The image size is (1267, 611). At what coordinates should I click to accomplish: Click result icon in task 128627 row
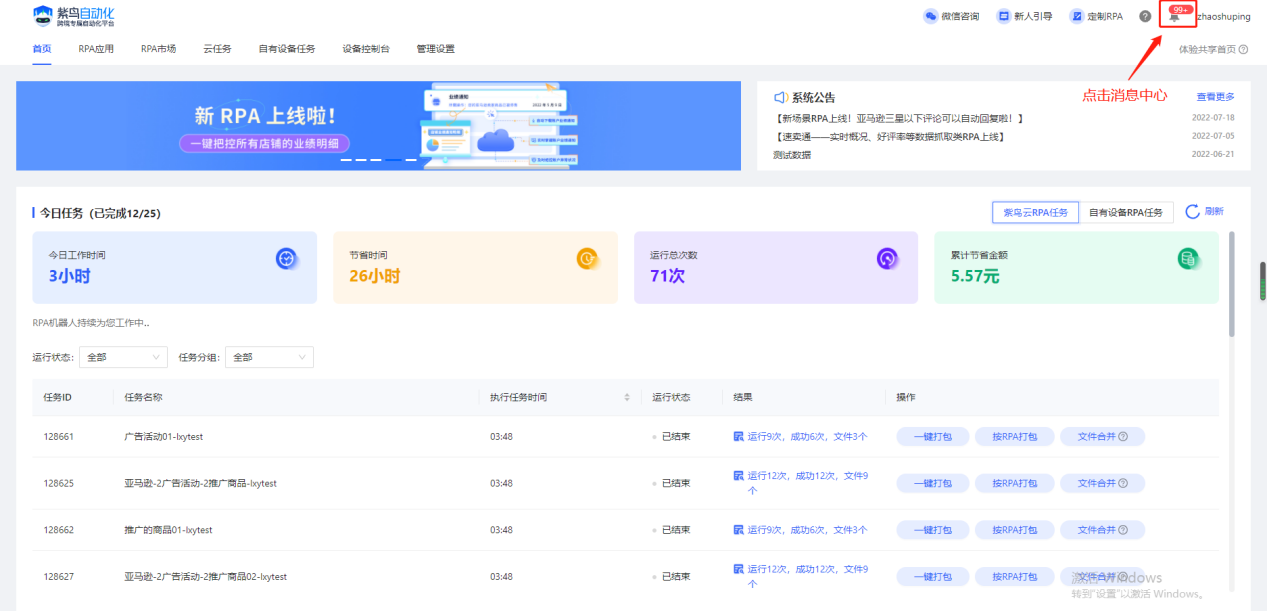(738, 569)
